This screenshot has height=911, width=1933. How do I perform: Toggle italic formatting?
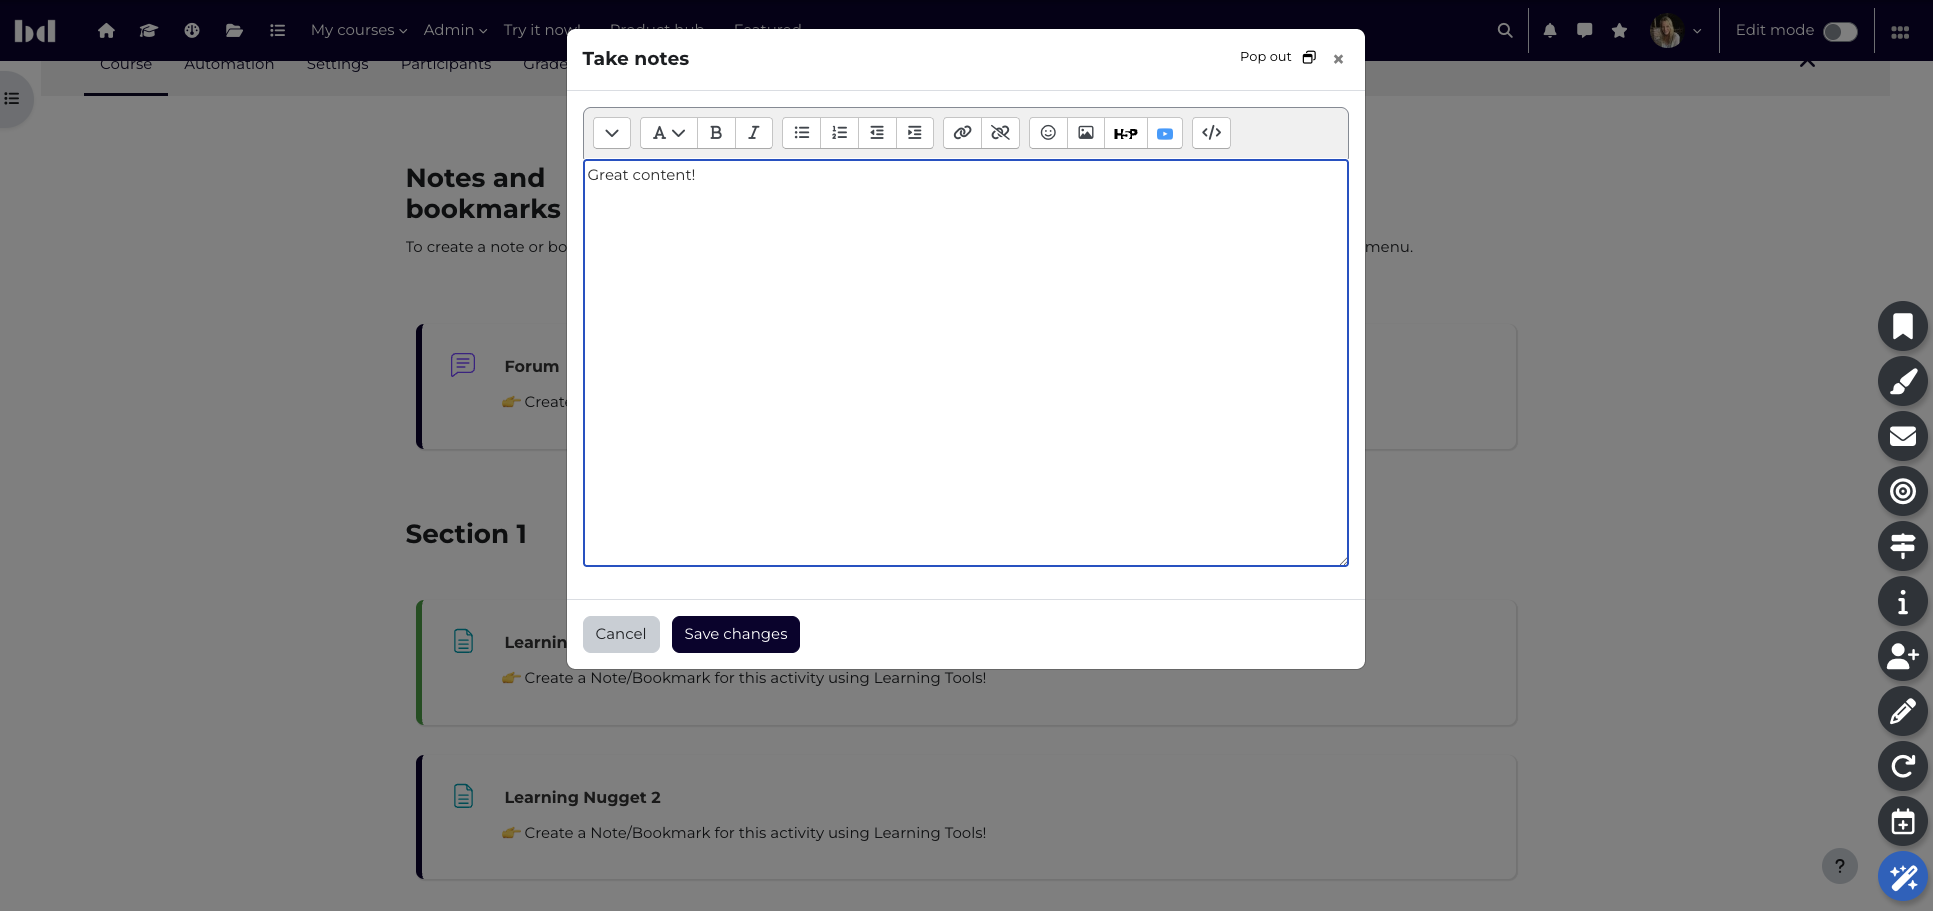point(754,133)
